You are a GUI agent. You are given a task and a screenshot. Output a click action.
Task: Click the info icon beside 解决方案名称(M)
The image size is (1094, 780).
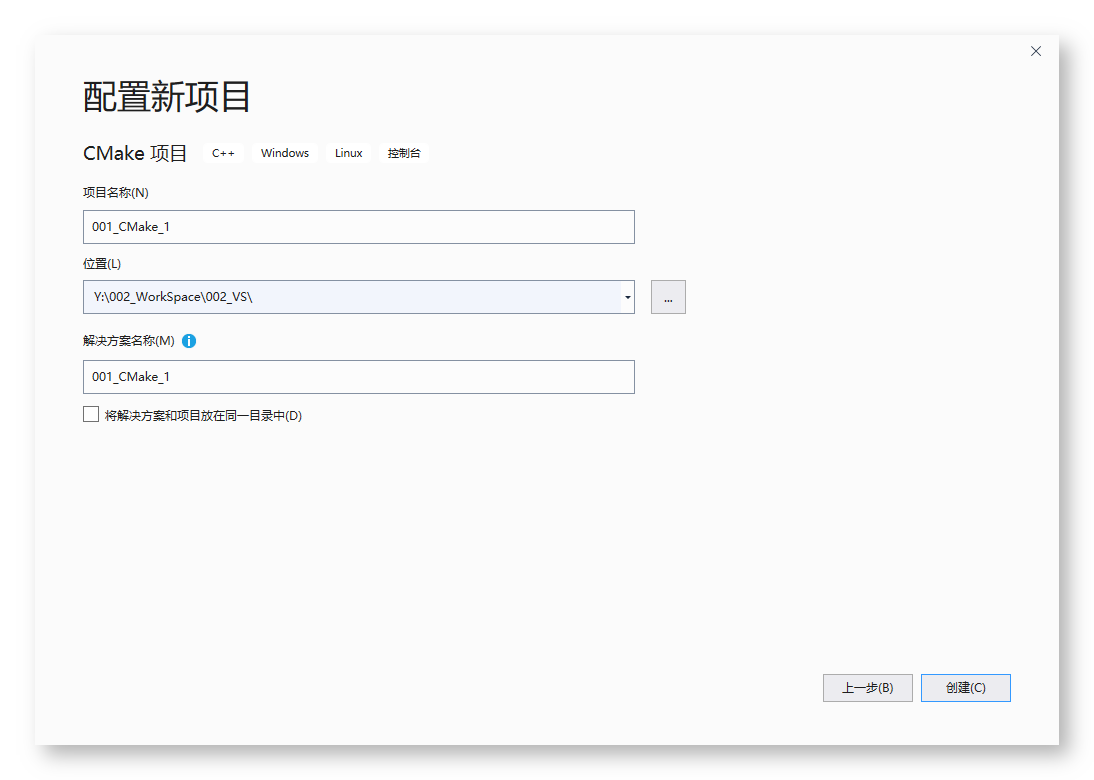tap(189, 341)
